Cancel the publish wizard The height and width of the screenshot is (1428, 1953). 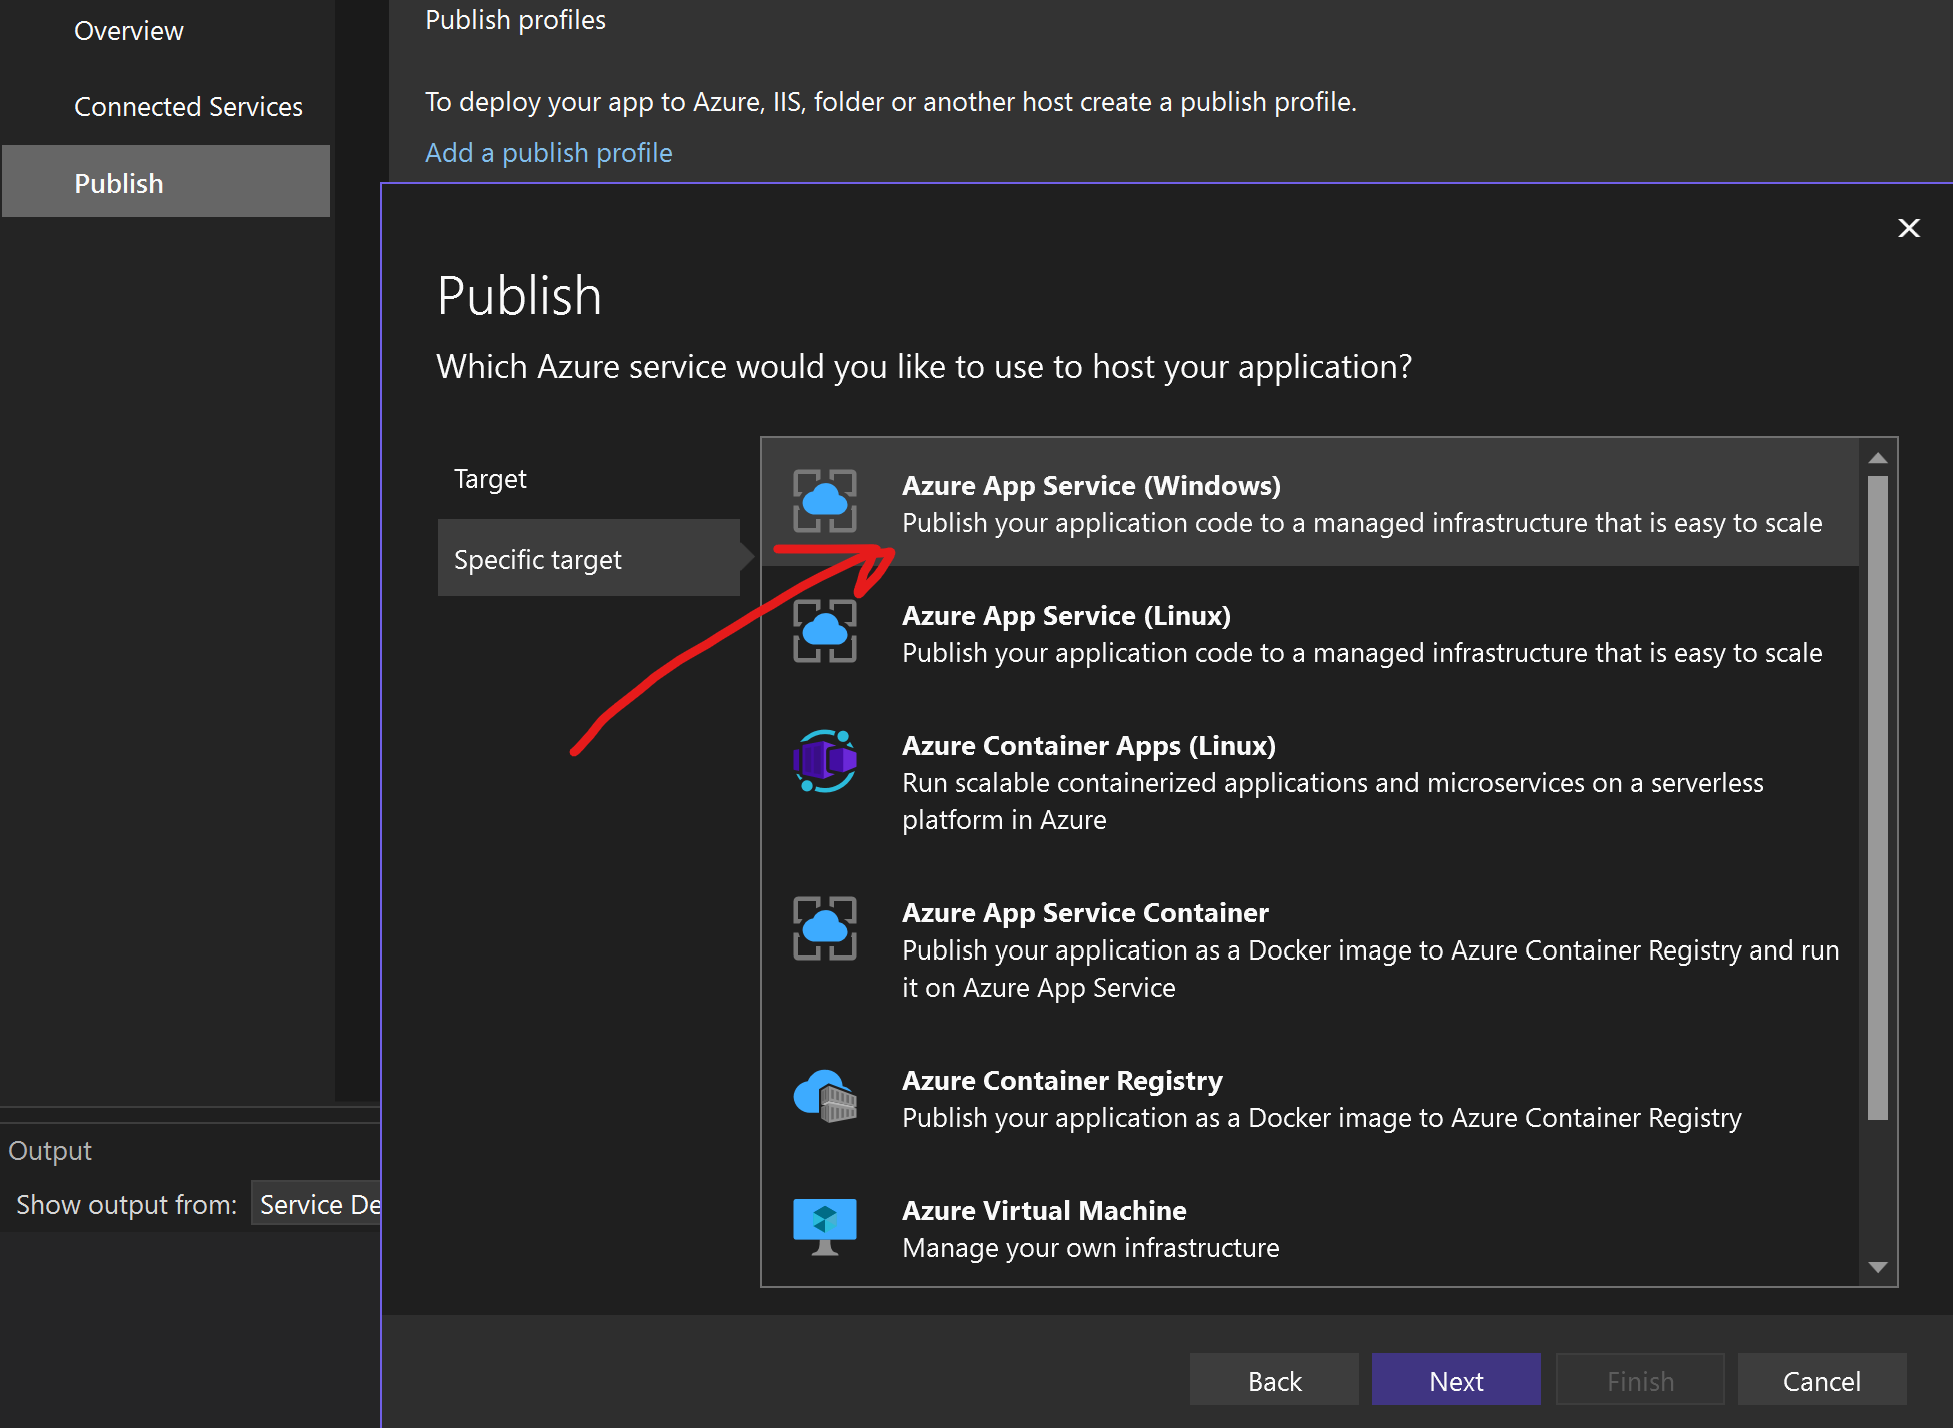pyautogui.click(x=1822, y=1380)
